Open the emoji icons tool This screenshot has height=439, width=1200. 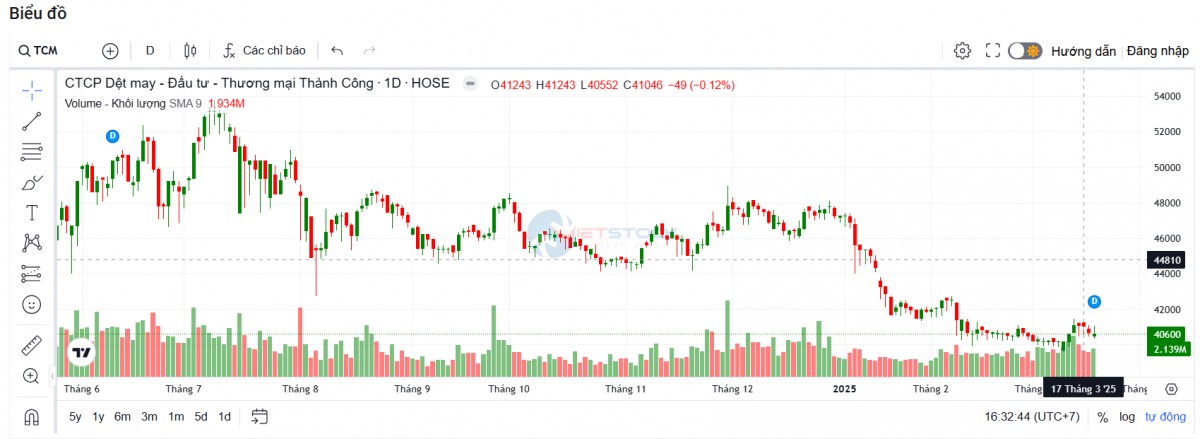click(32, 304)
